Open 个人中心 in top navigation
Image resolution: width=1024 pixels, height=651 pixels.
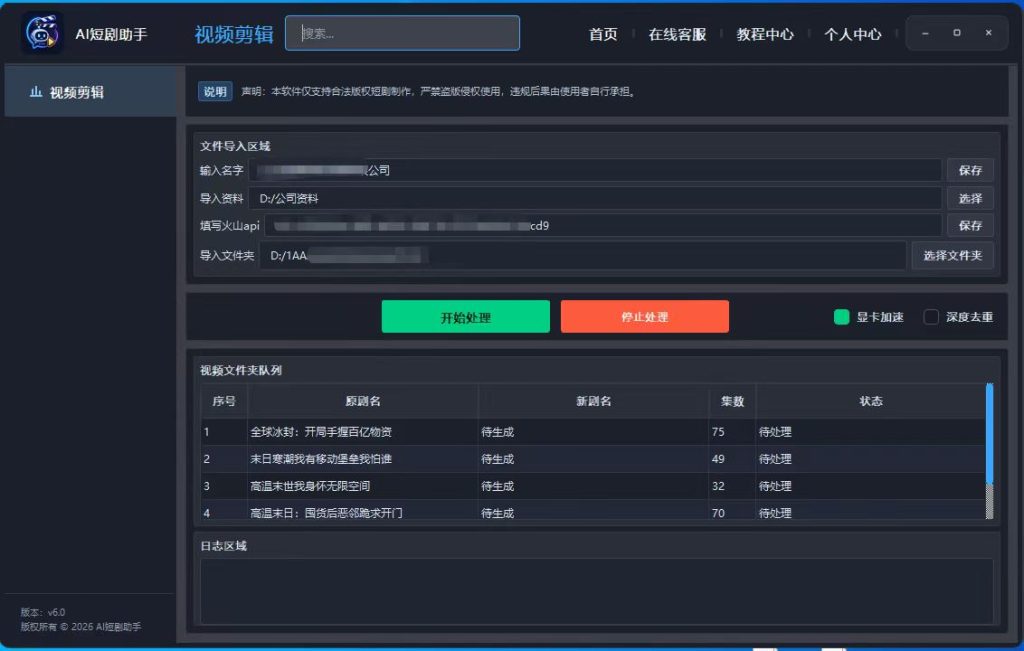tap(852, 35)
